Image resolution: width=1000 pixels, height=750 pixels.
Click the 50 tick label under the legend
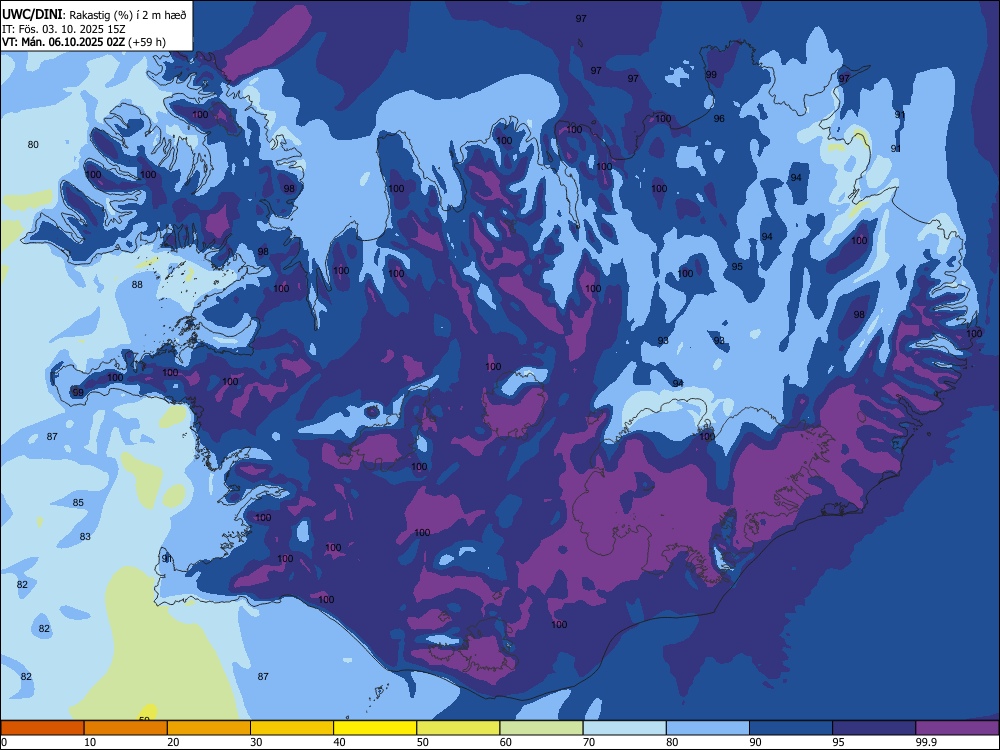[x=423, y=742]
